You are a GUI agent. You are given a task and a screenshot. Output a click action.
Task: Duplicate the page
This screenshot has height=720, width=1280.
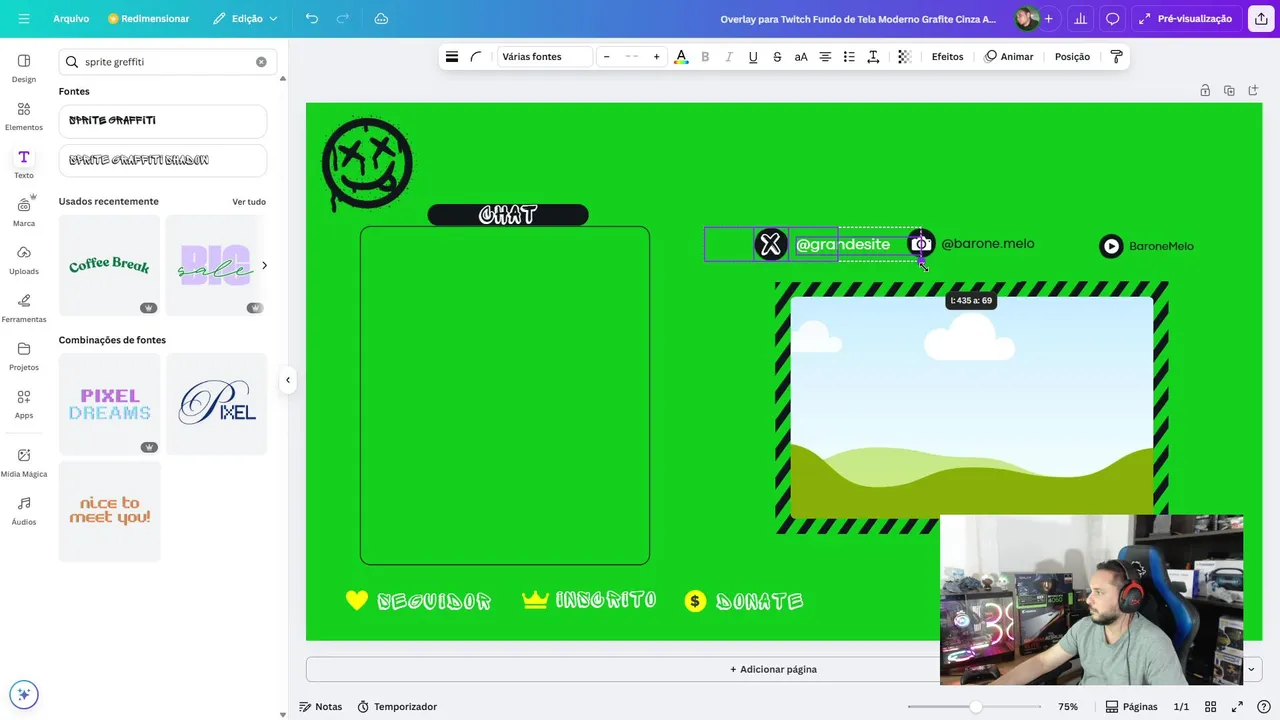[1229, 90]
